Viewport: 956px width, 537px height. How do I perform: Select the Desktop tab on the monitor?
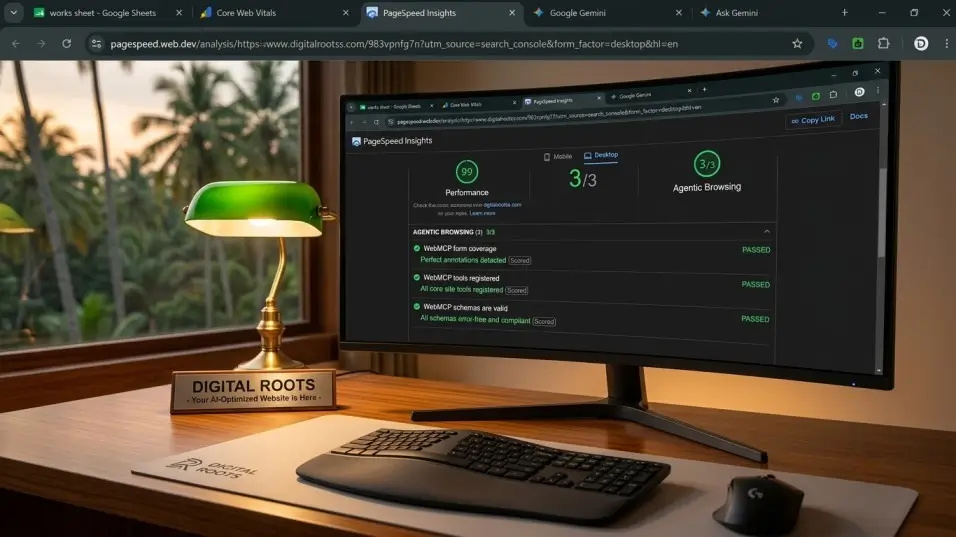point(601,155)
